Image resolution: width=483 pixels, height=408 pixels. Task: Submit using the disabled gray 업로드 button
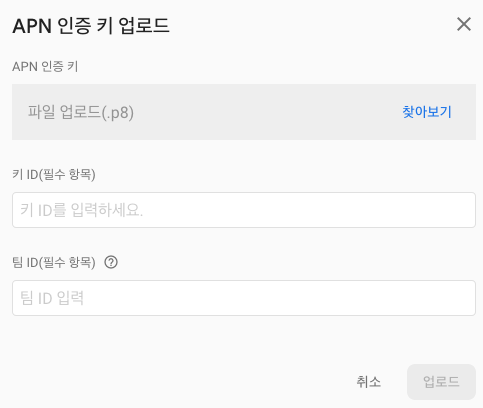click(441, 382)
